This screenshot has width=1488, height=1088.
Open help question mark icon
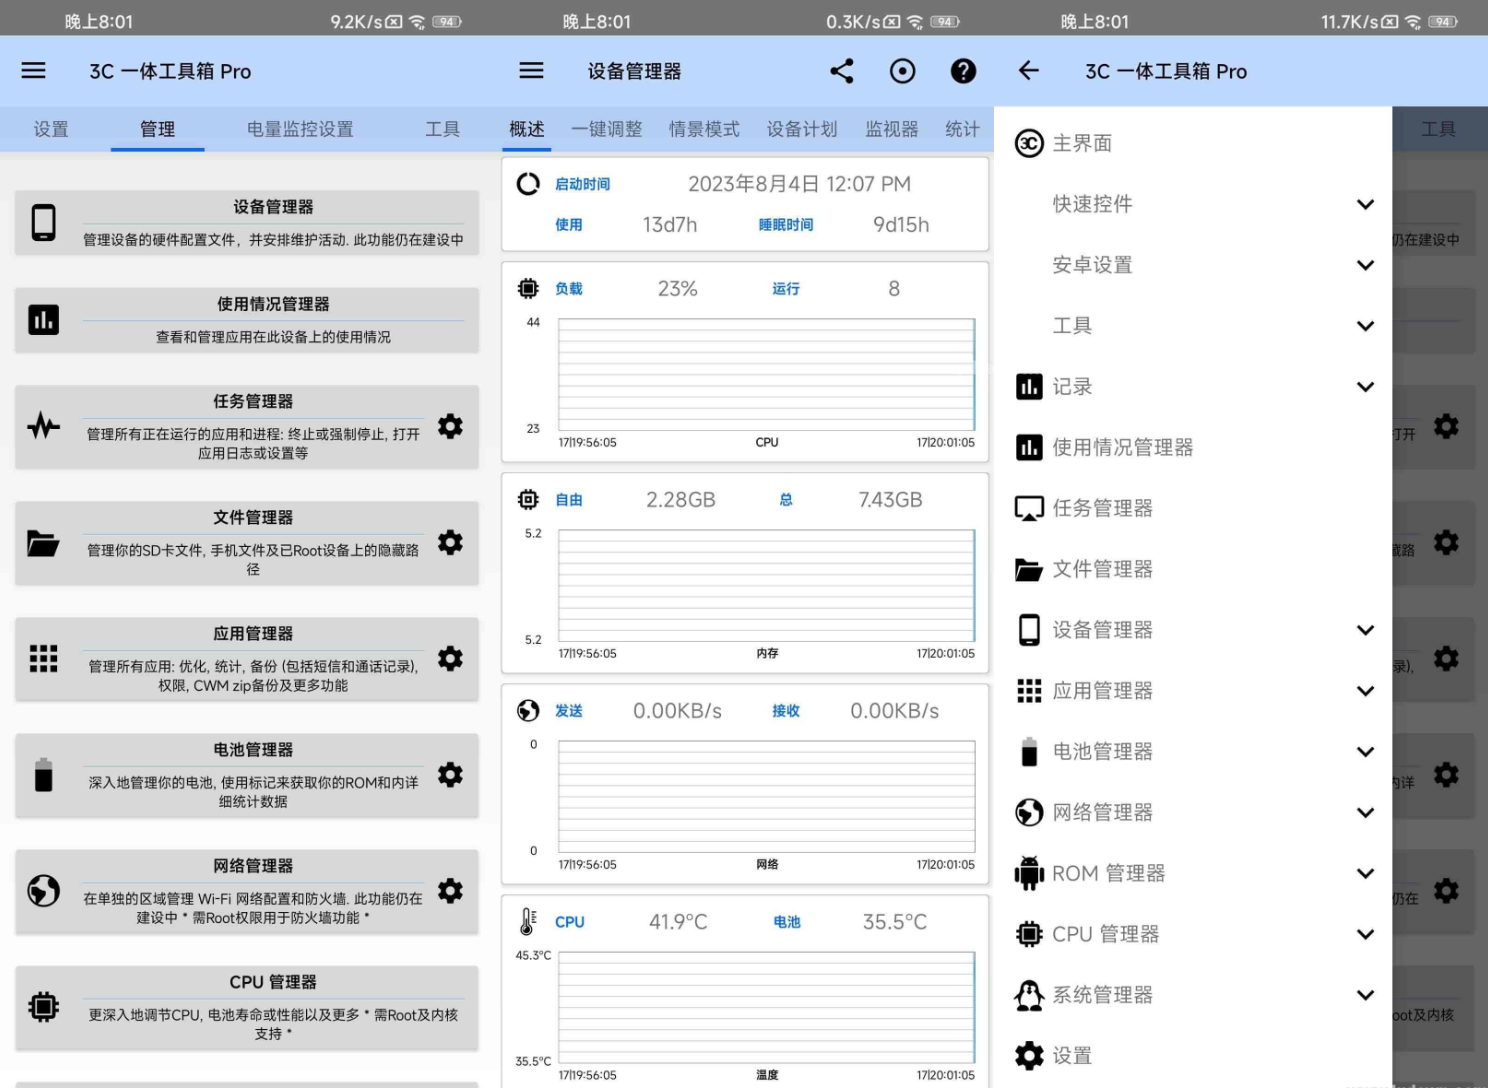click(x=963, y=71)
